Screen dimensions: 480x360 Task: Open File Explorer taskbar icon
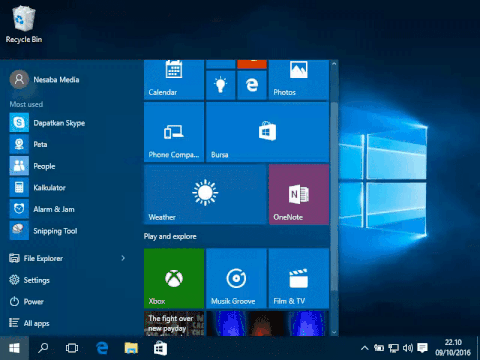131,348
